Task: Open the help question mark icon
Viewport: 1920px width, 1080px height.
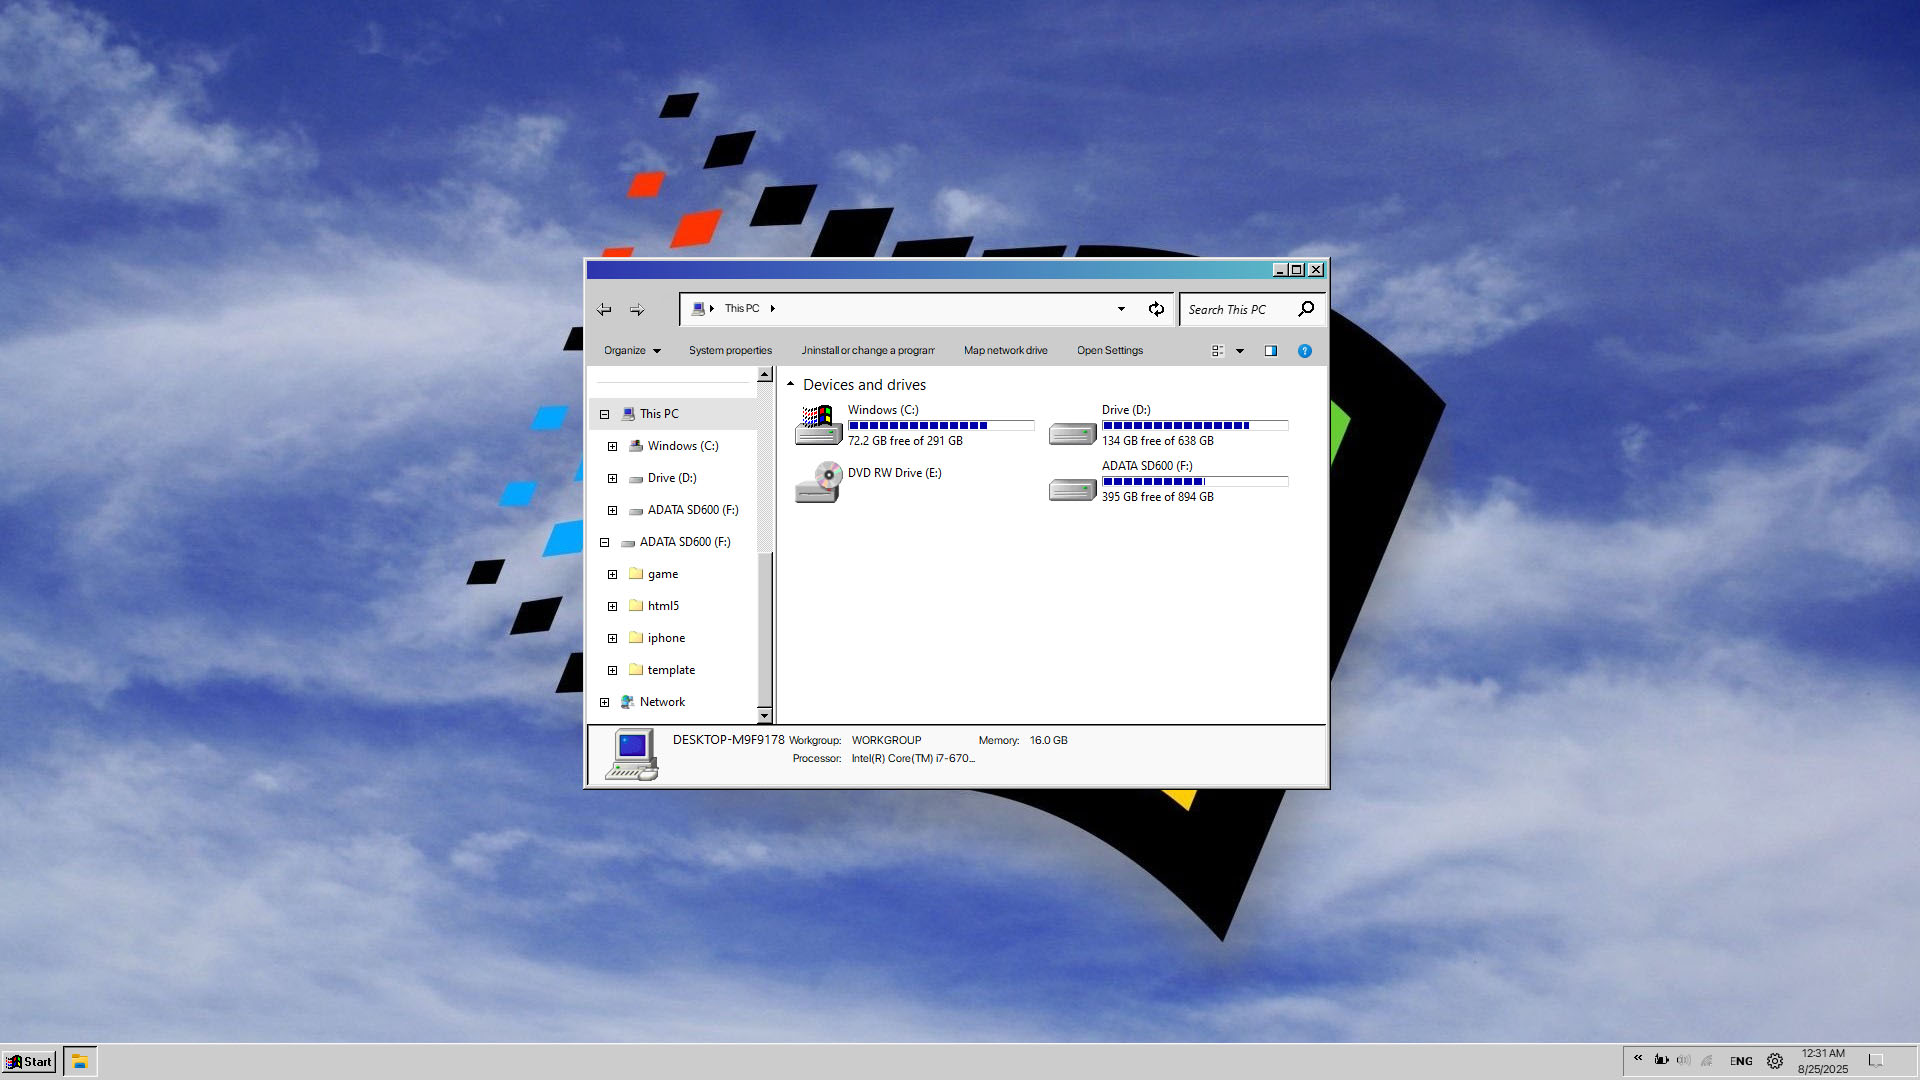Action: coord(1304,351)
